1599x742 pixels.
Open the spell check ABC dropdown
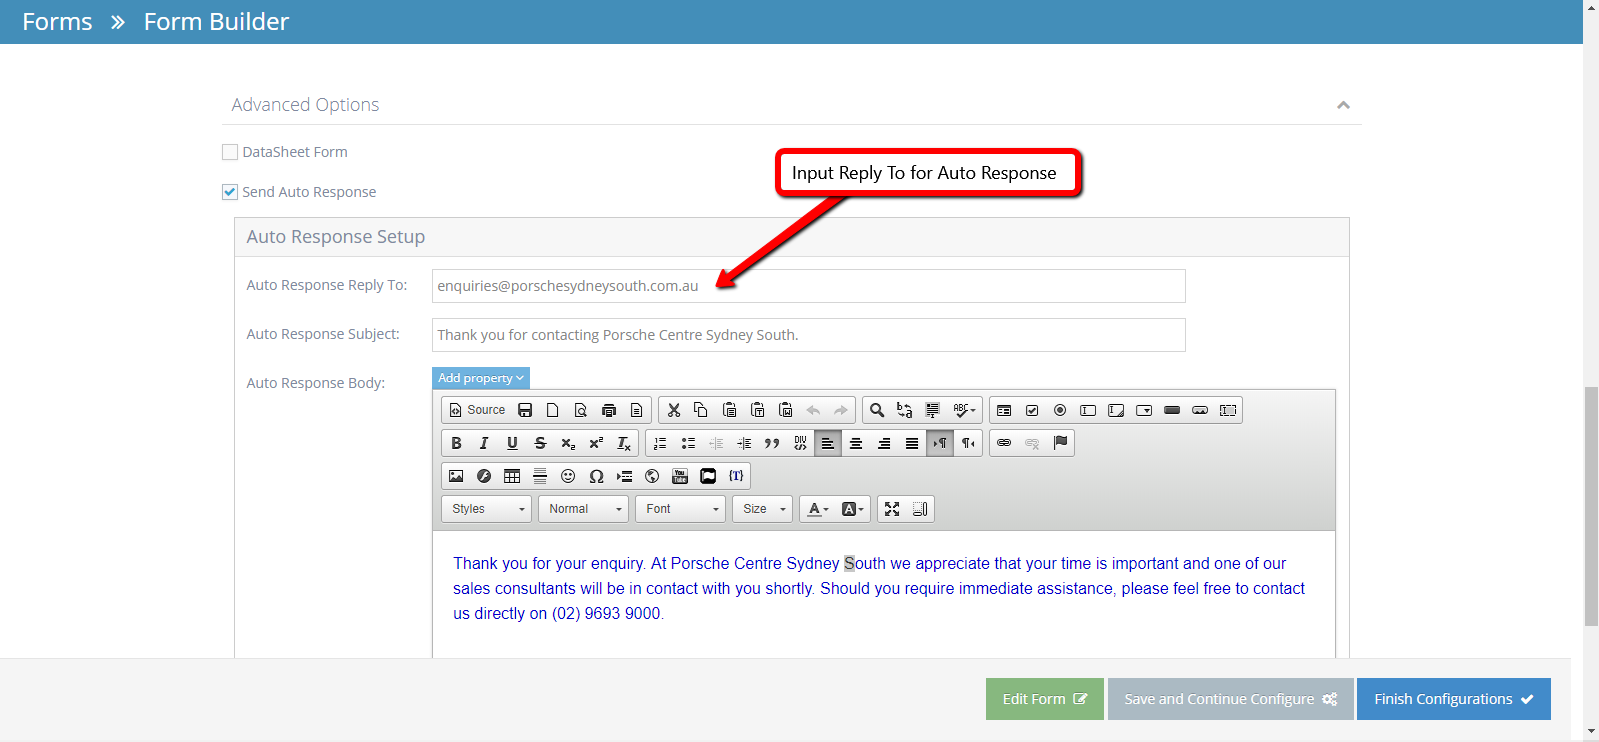[x=964, y=410]
